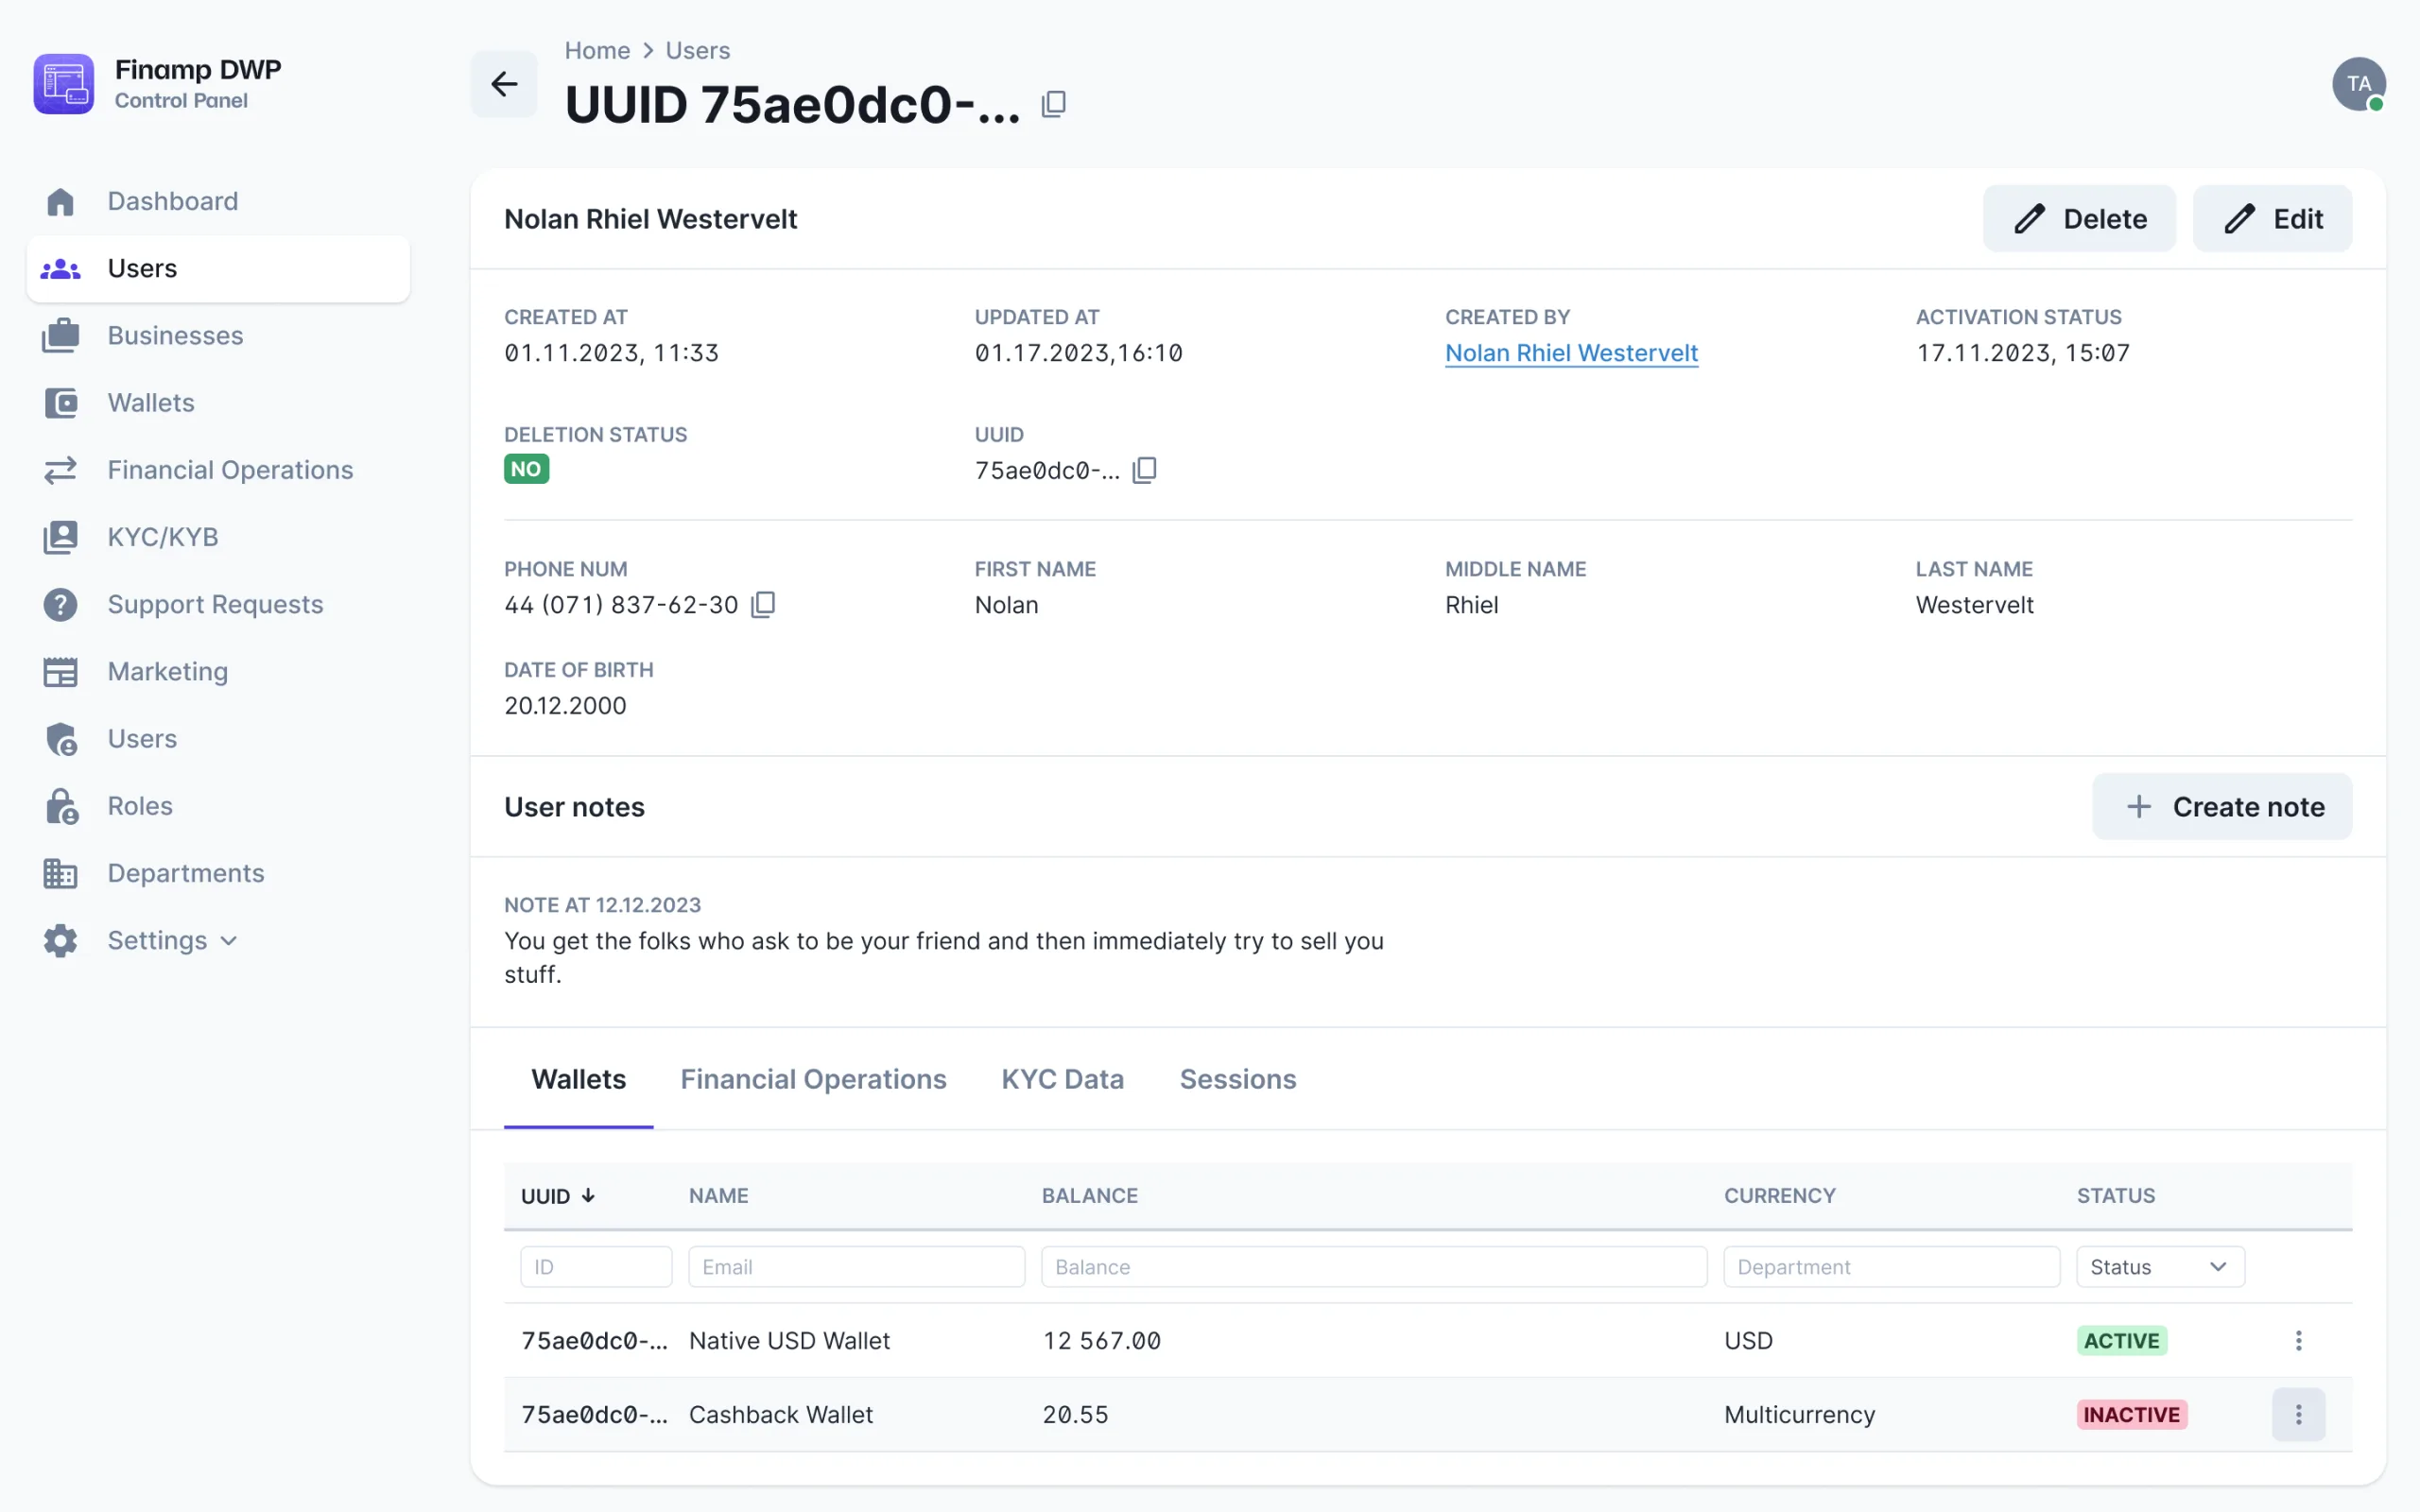Copy the UUID next to page title
The image size is (2420, 1512).
pos(1053,104)
